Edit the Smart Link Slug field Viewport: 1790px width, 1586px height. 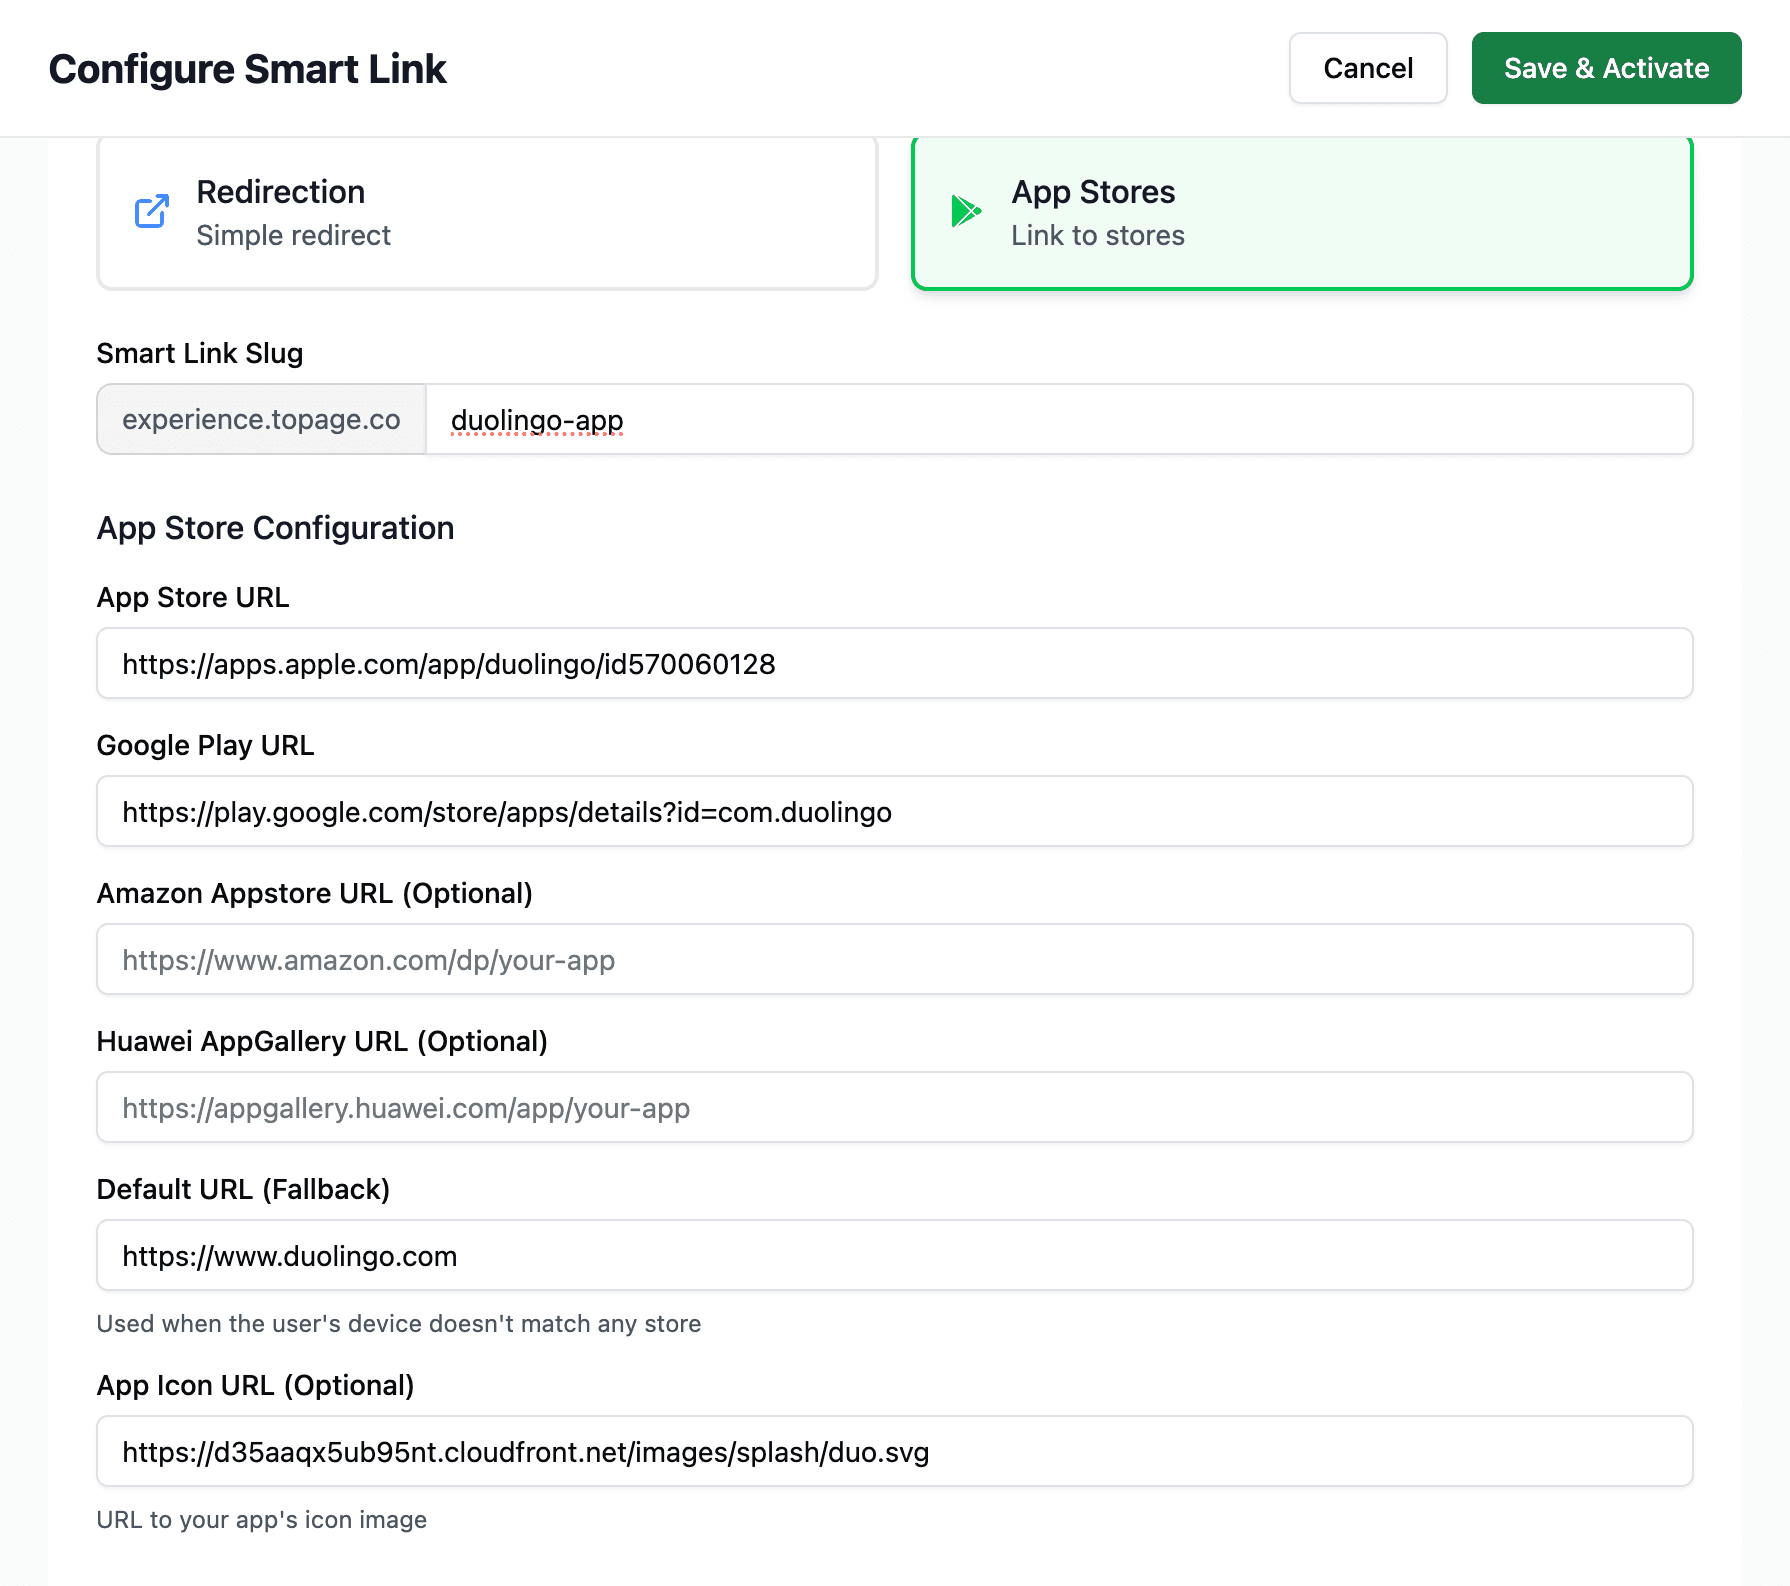tap(1059, 420)
